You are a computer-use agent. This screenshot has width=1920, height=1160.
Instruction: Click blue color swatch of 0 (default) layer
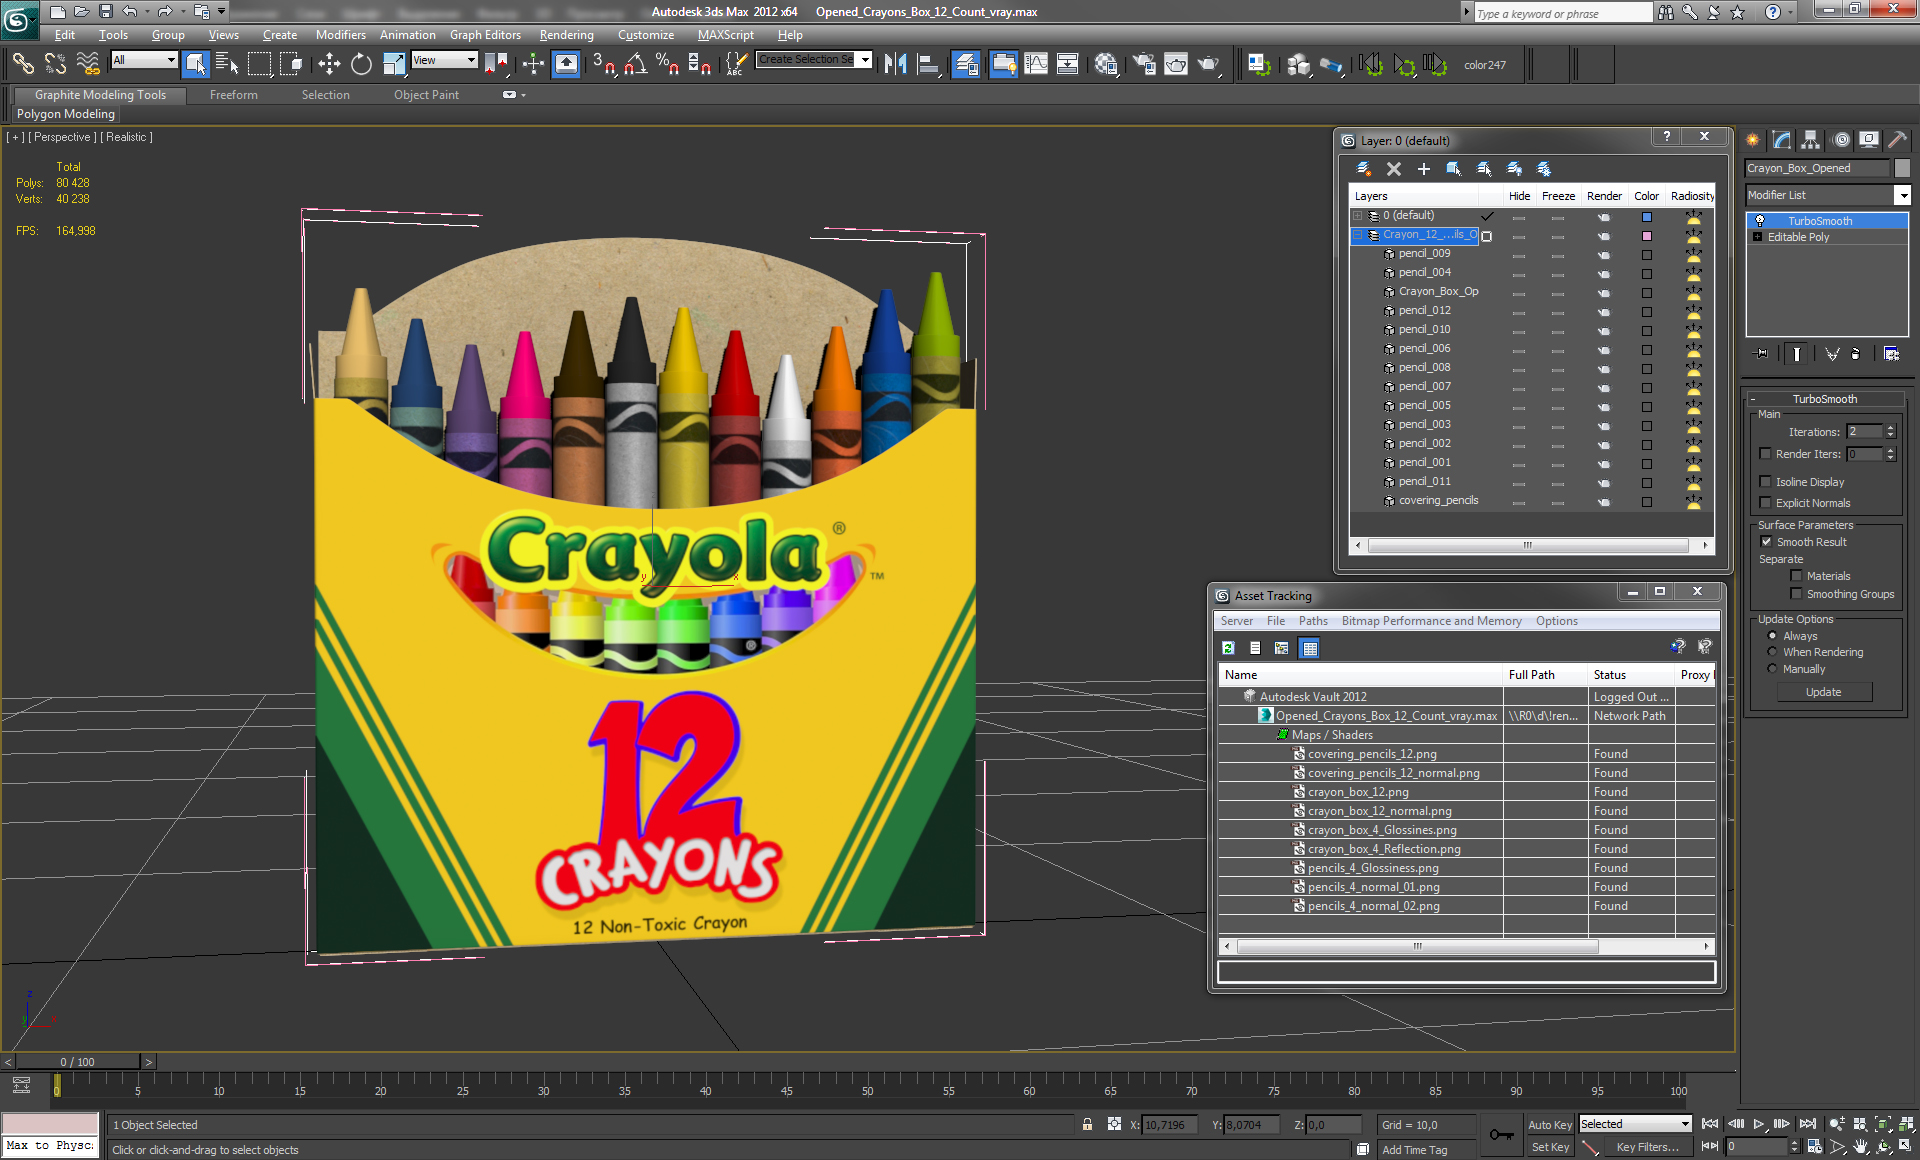point(1647,217)
